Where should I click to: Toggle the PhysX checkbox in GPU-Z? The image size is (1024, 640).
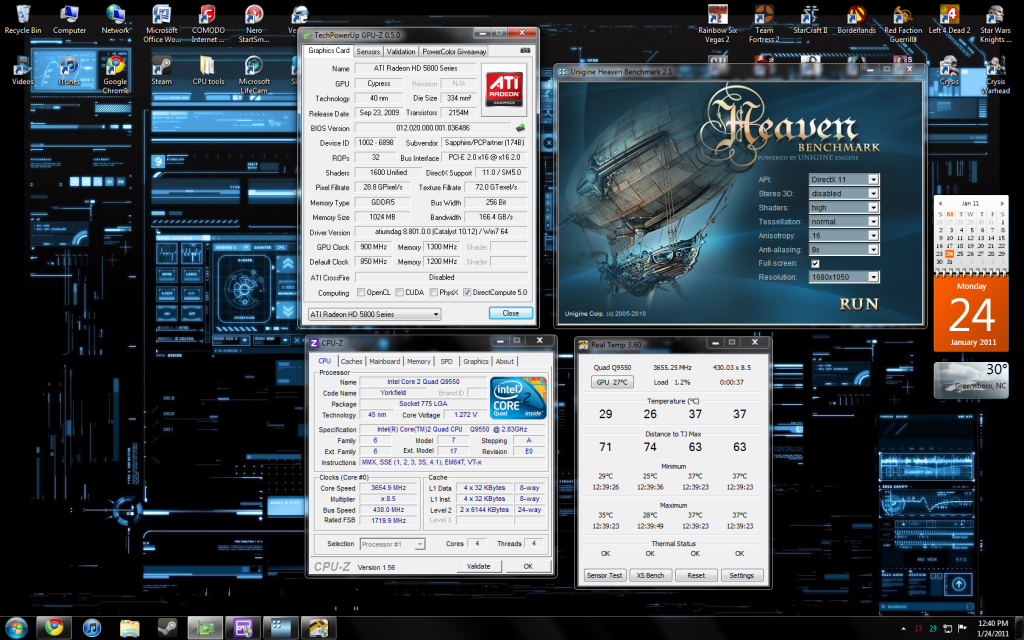pos(434,293)
